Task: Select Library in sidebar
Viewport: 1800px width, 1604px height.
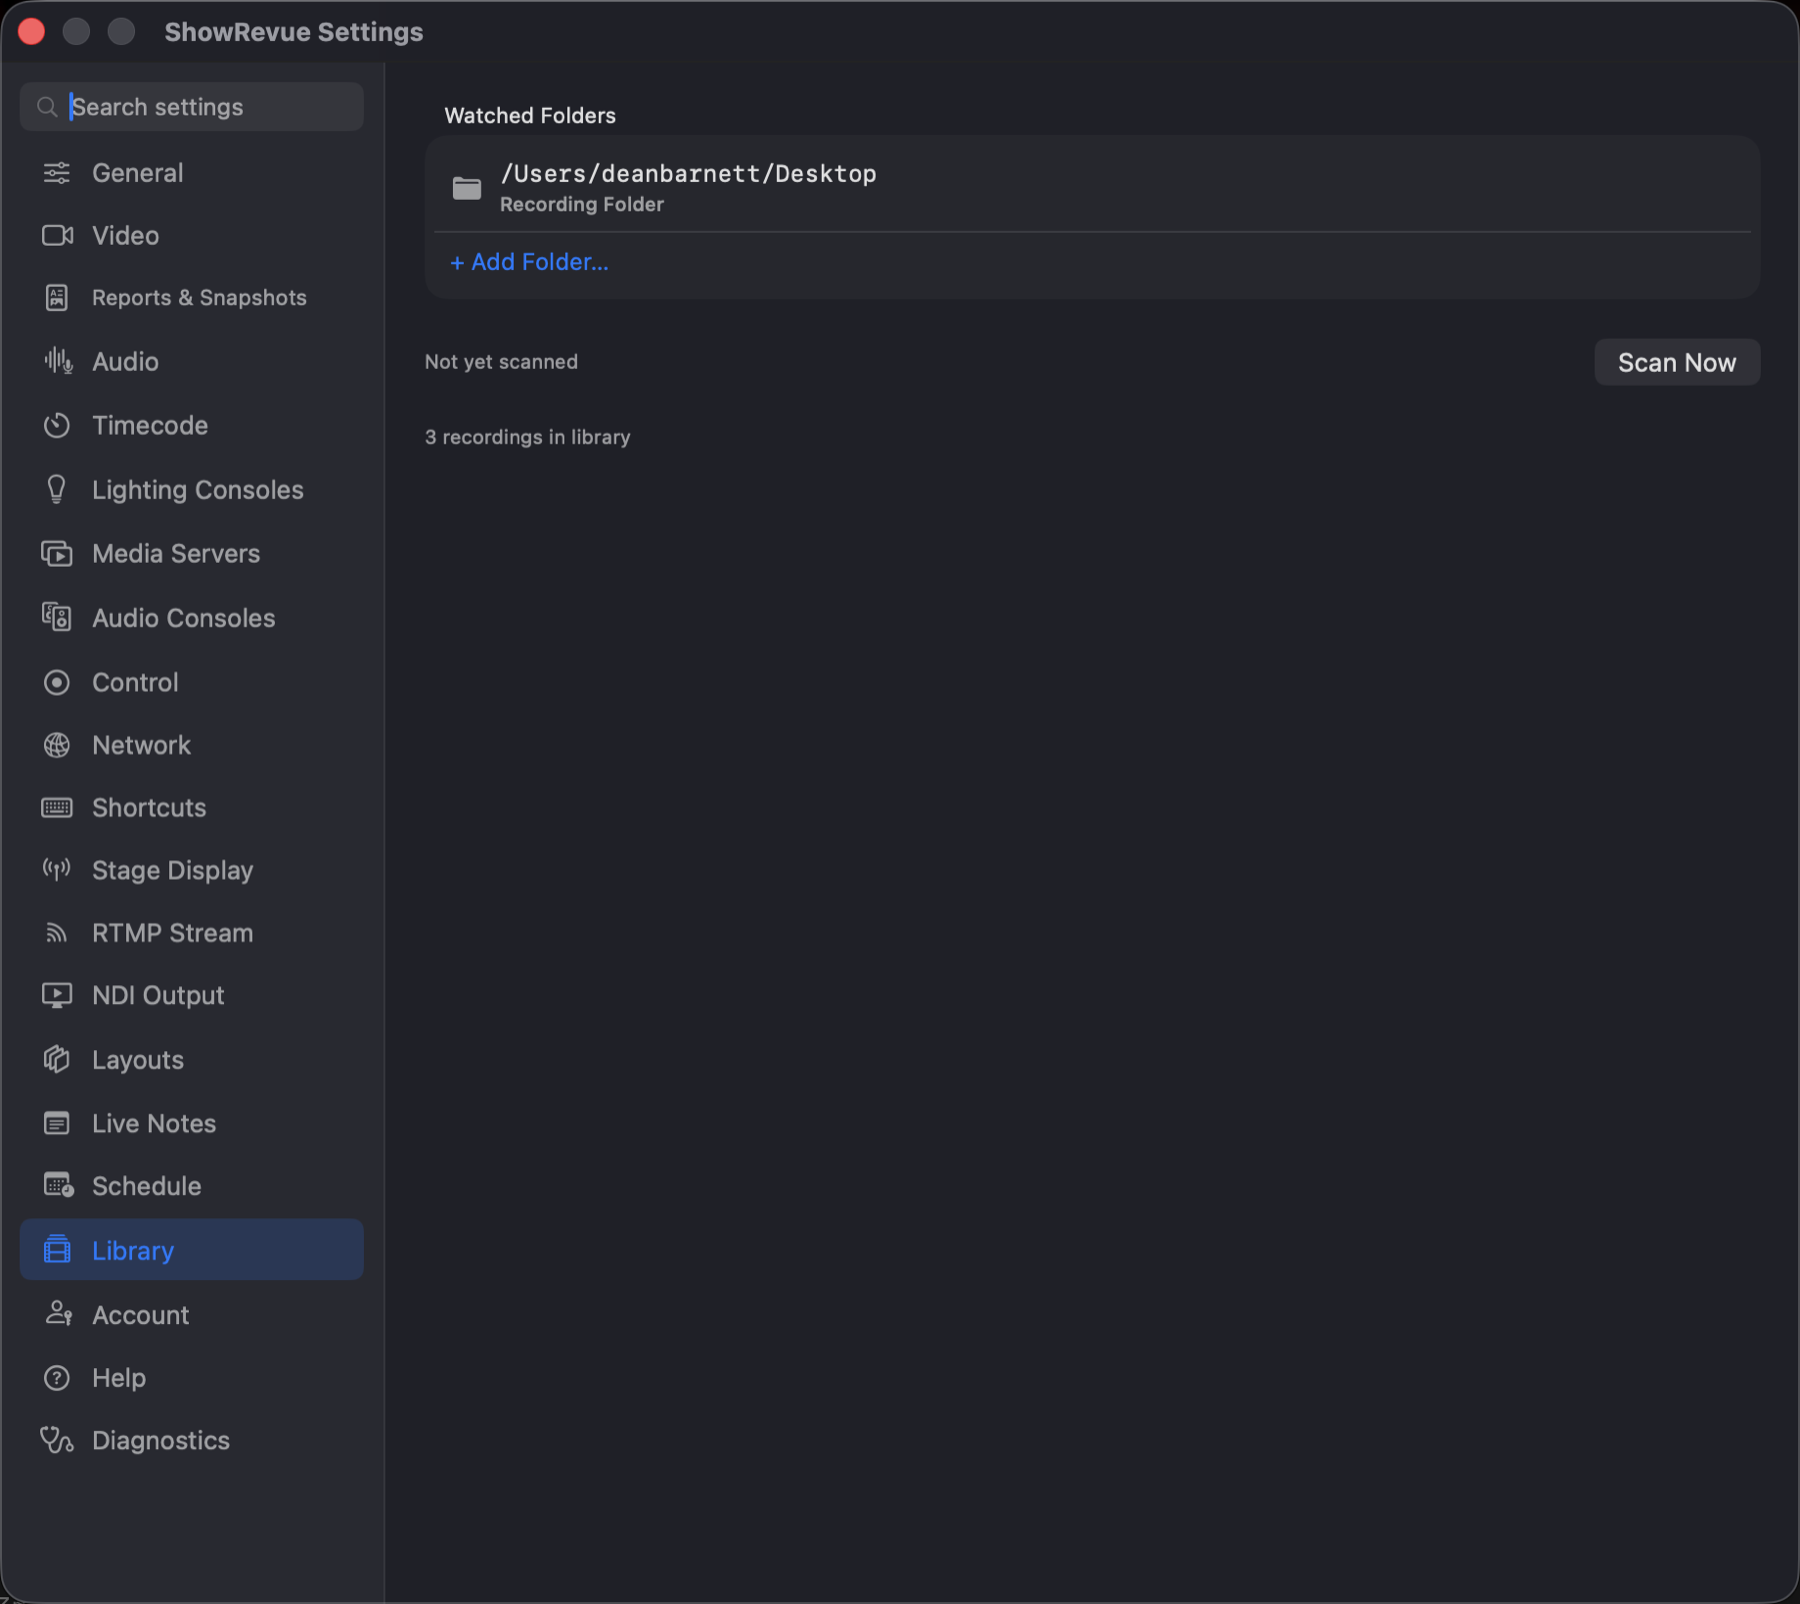Action: 191,1249
